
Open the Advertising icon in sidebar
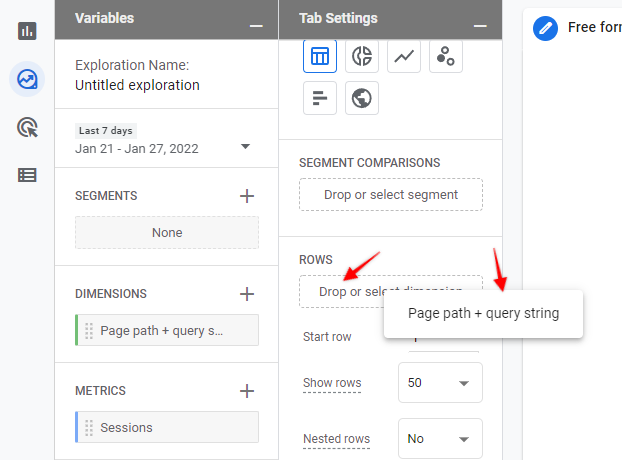[27, 128]
